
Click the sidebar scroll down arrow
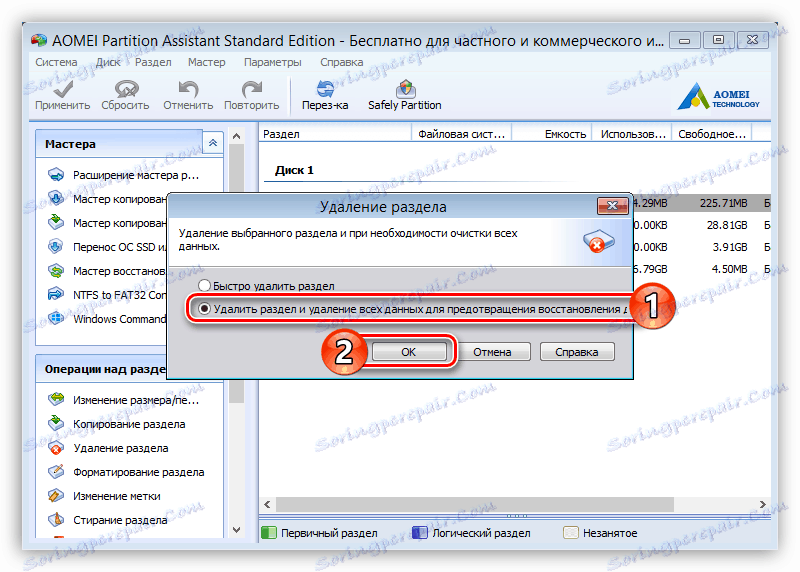tap(236, 529)
